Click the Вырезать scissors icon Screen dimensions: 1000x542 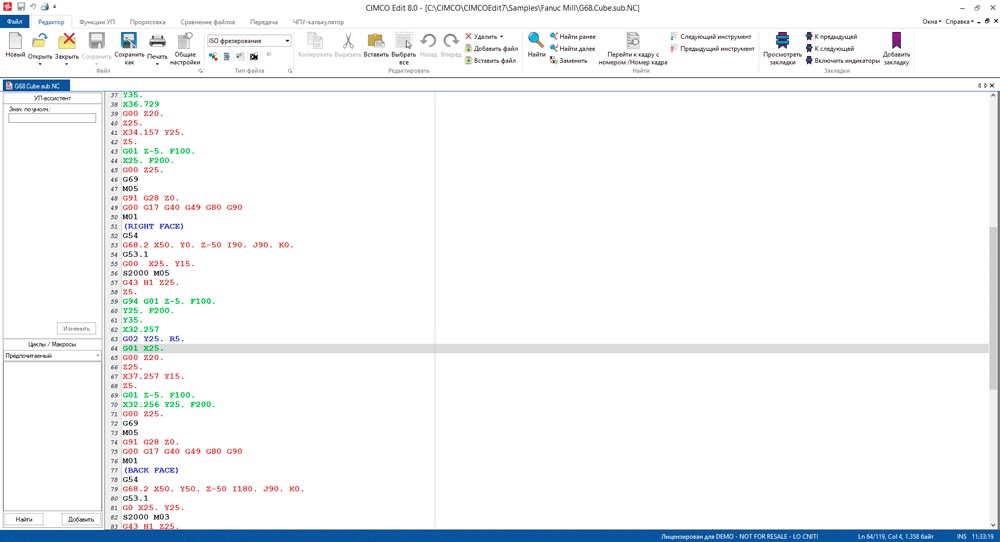tap(348, 41)
